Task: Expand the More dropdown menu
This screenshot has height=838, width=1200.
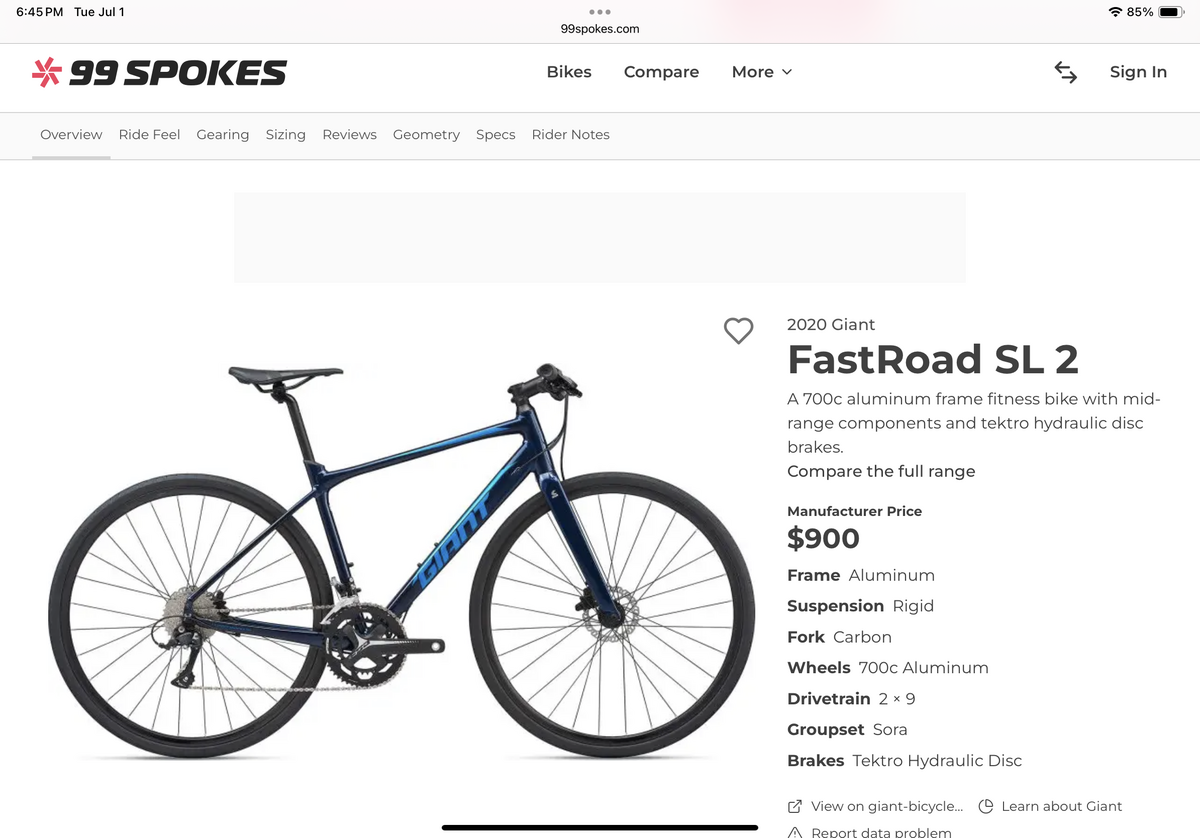Action: [x=761, y=71]
